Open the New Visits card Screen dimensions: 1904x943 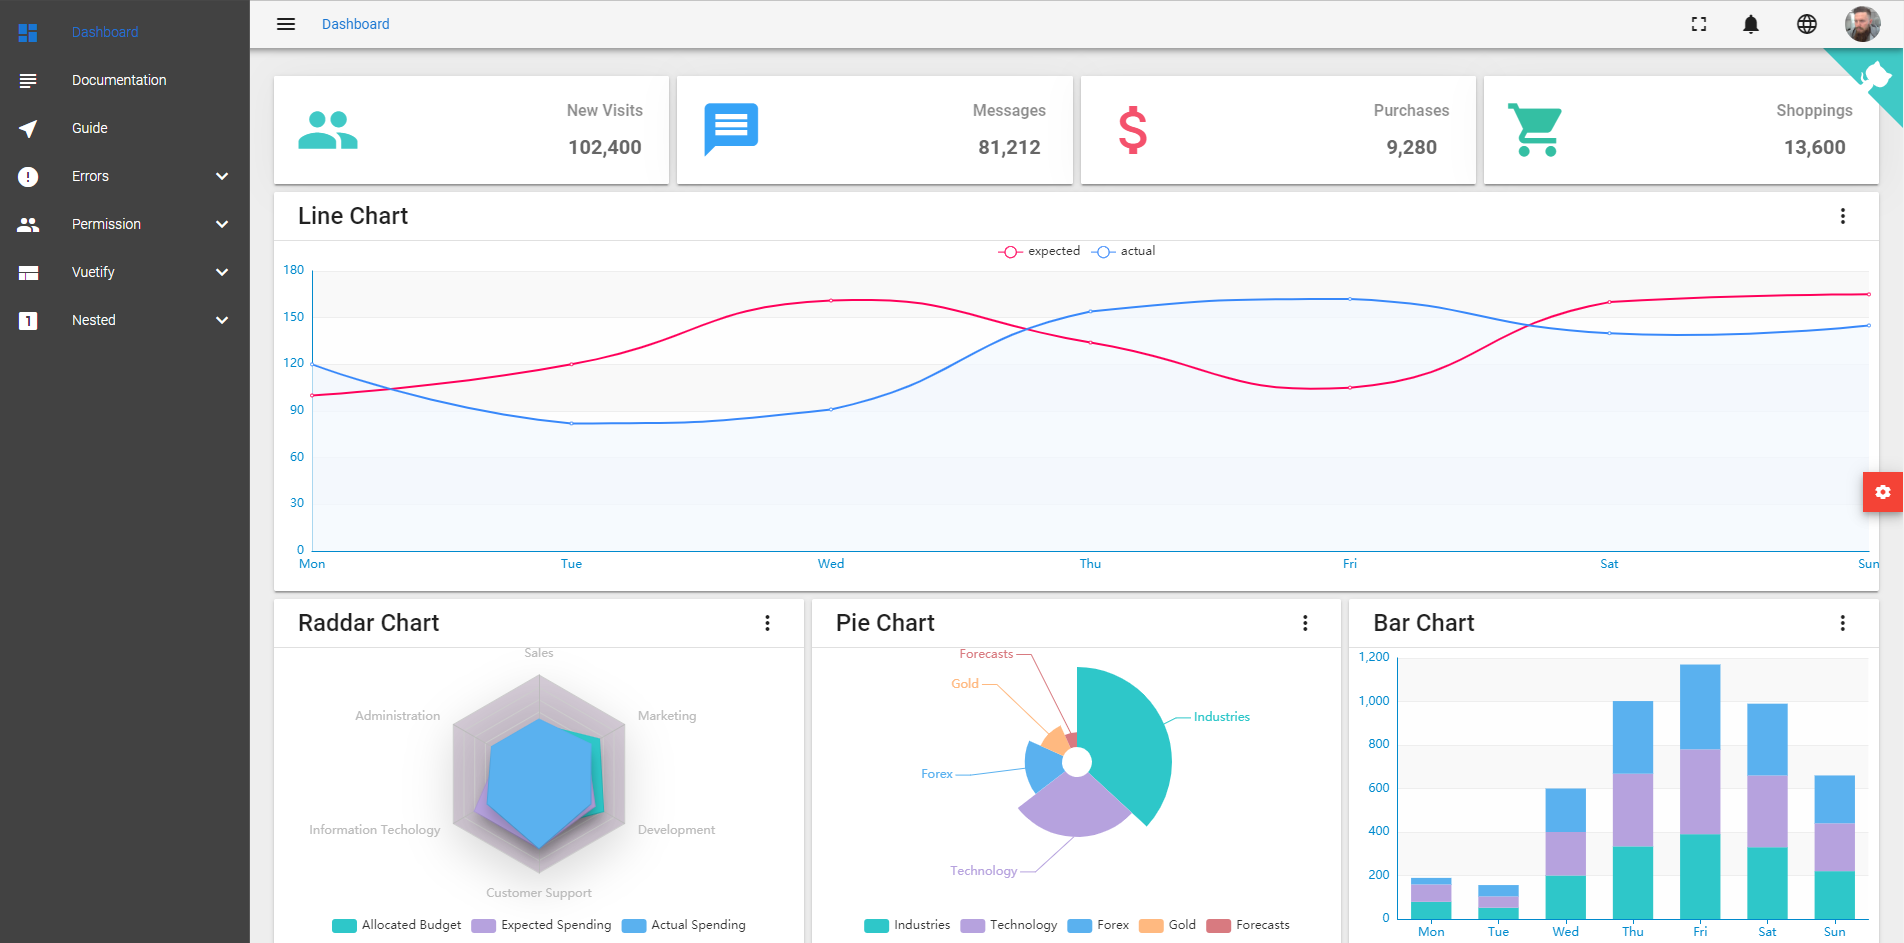(471, 130)
